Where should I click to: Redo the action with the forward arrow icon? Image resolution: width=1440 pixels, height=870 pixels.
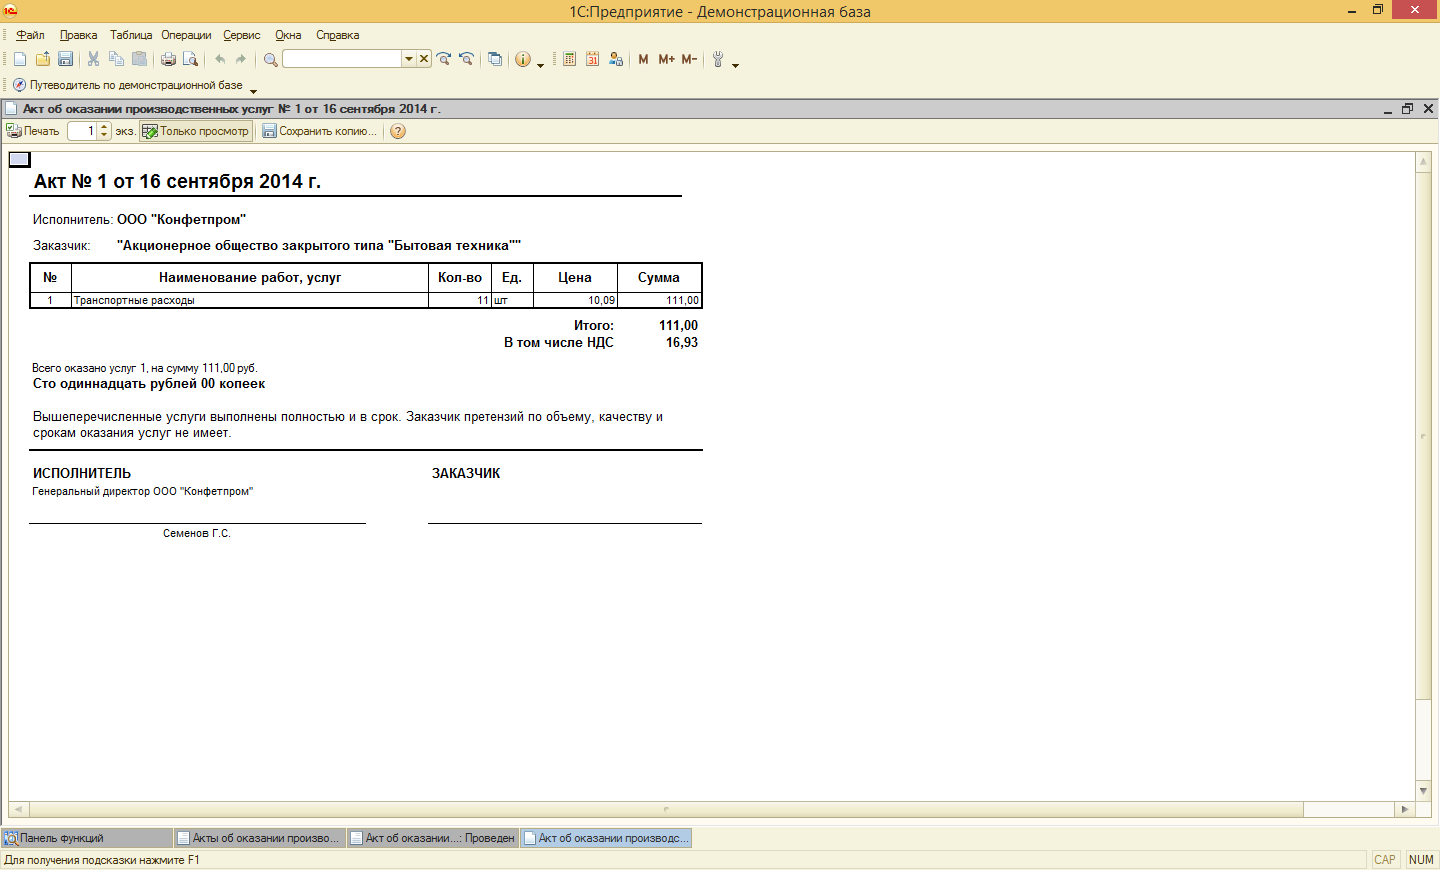click(x=241, y=59)
